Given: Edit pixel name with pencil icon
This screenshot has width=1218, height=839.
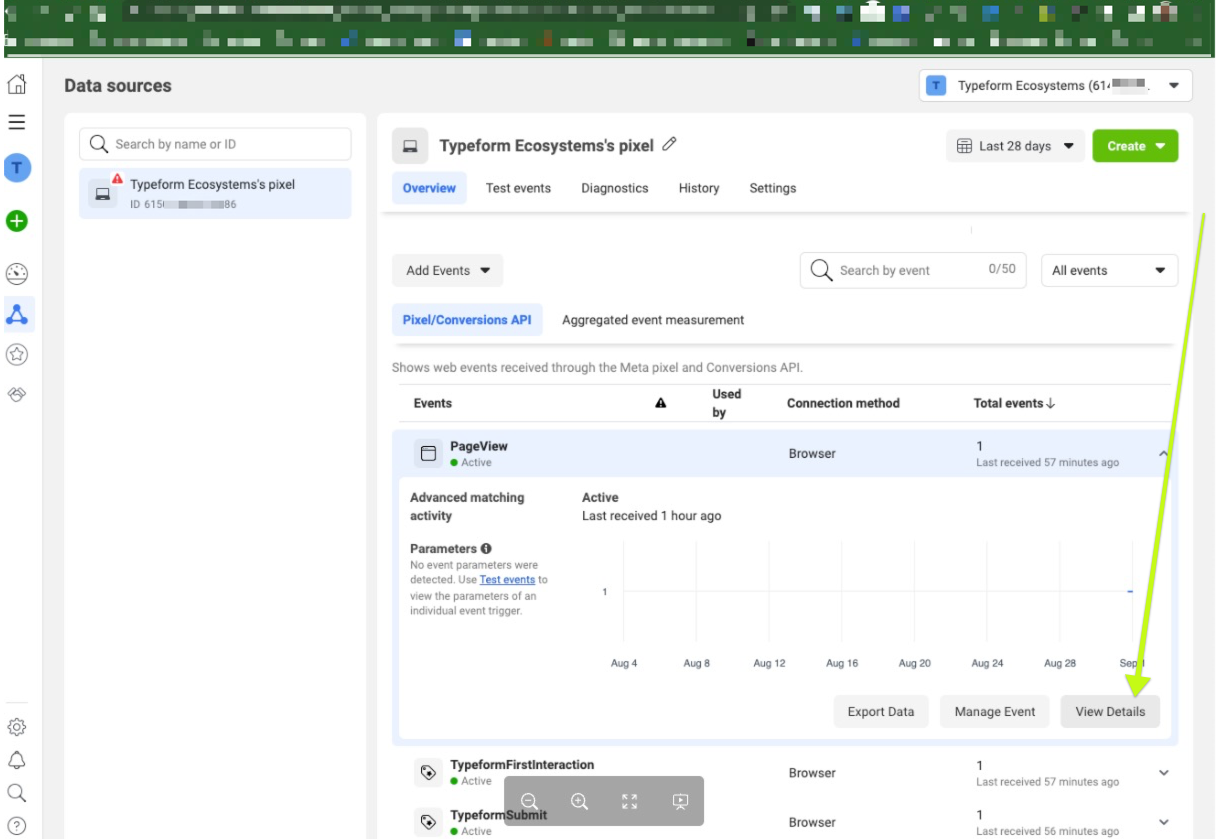Looking at the screenshot, I should pyautogui.click(x=669, y=144).
